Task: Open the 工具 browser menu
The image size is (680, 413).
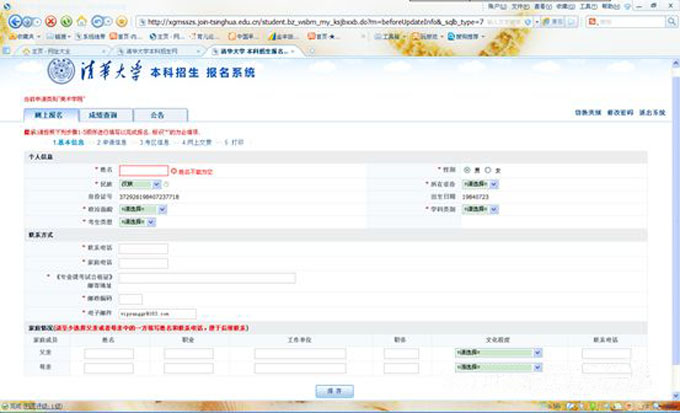Action: point(588,7)
